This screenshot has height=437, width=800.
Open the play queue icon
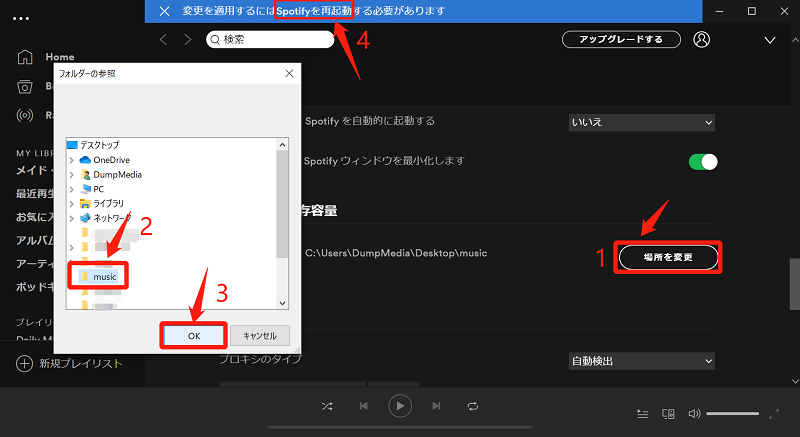[643, 414]
